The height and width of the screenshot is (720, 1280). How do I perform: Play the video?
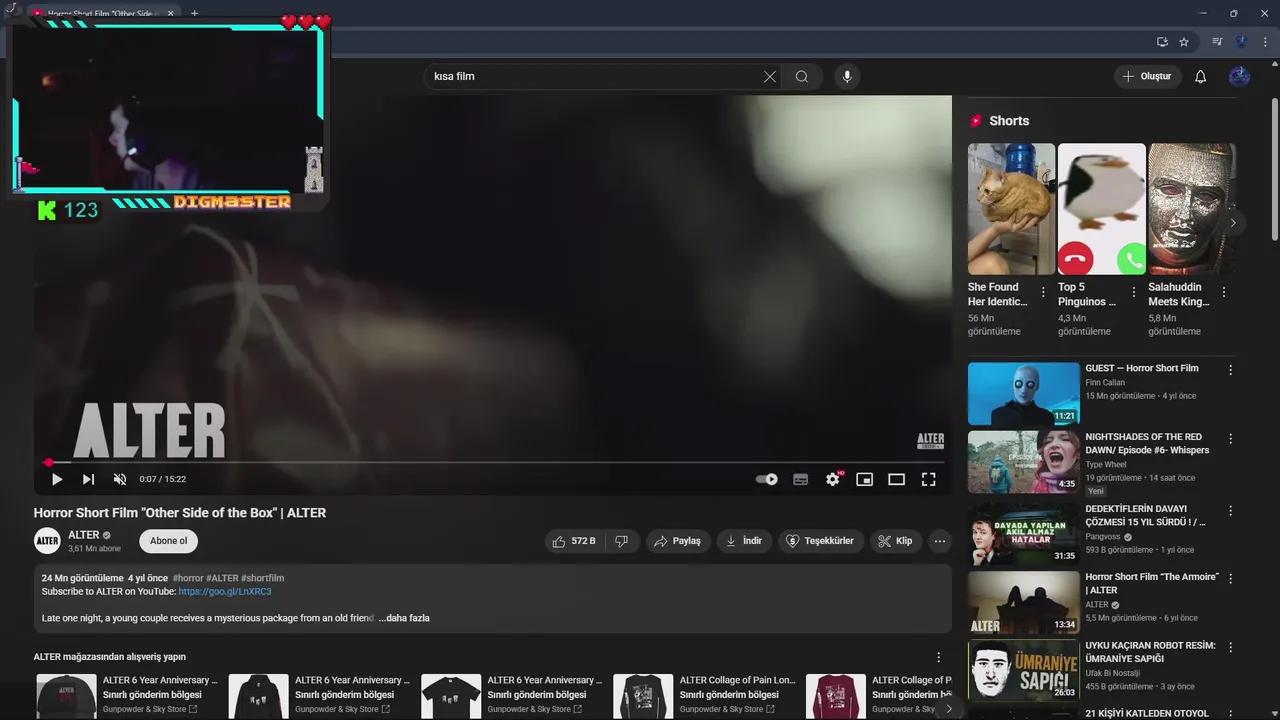[57, 480]
